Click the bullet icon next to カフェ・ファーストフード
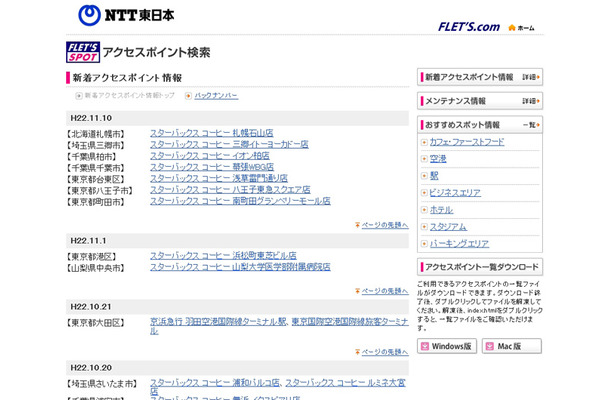This screenshot has width=610, height=400. (x=424, y=142)
